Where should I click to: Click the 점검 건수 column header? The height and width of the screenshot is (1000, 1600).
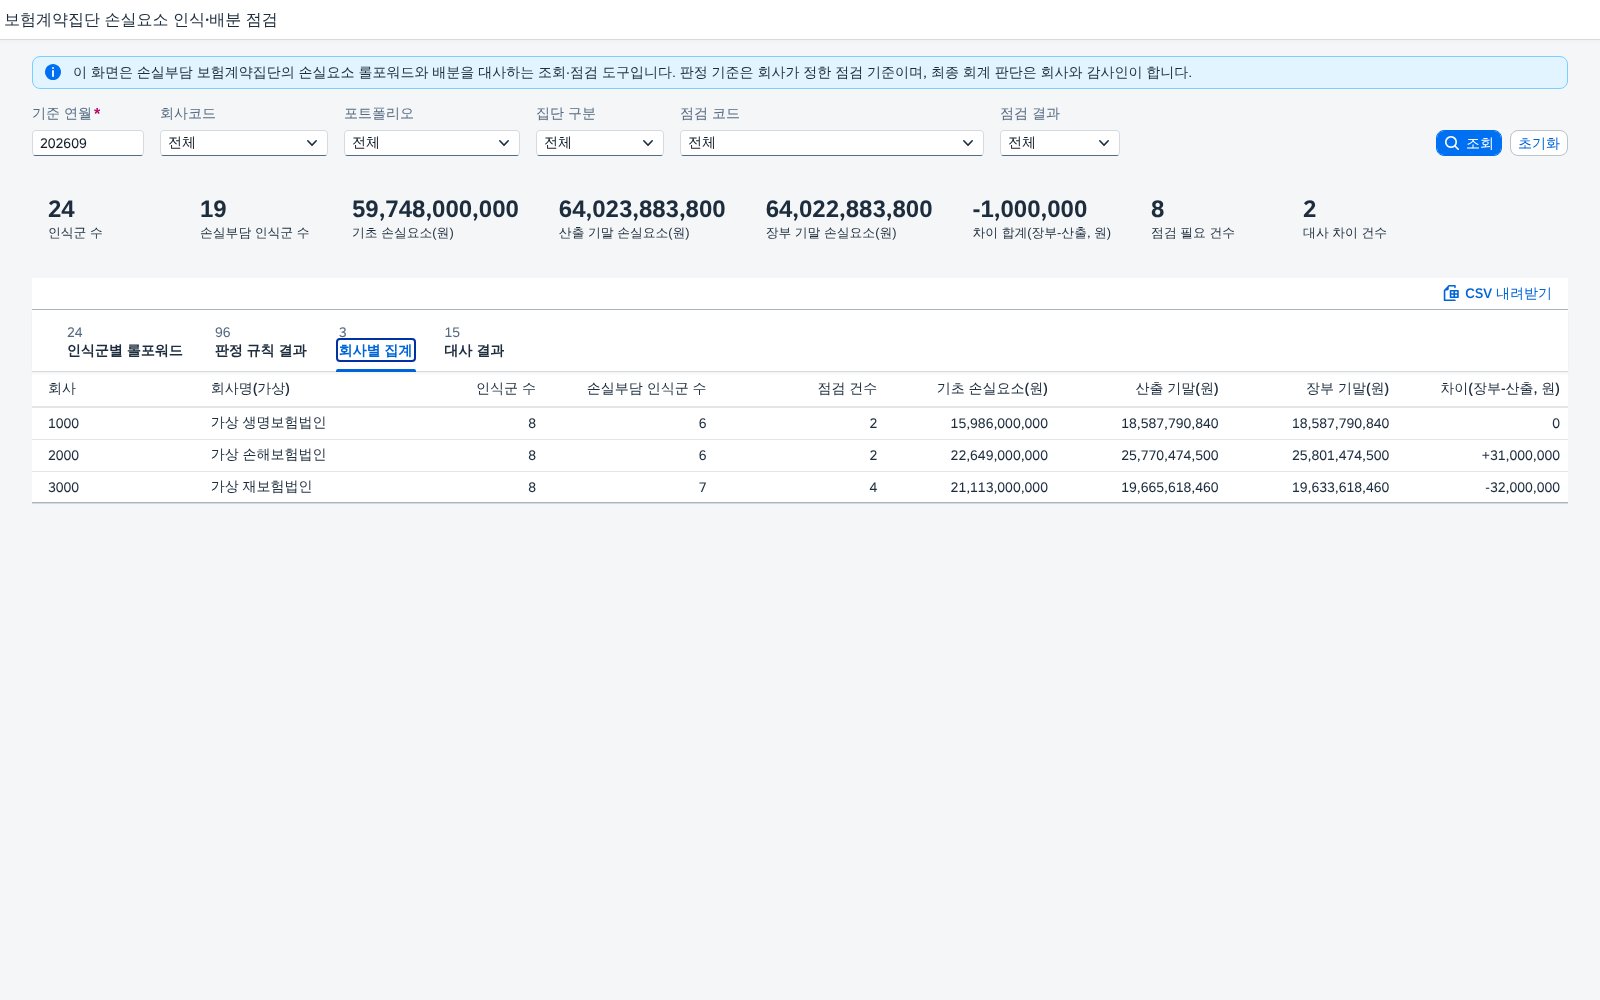click(x=847, y=389)
